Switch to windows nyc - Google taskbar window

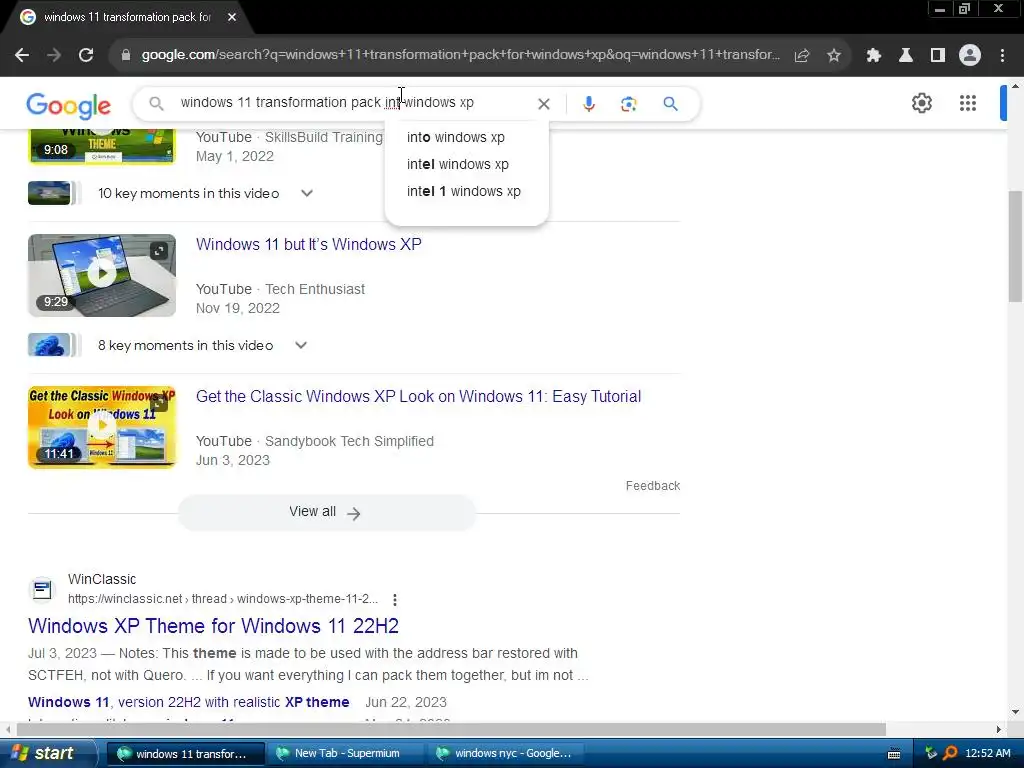point(504,754)
